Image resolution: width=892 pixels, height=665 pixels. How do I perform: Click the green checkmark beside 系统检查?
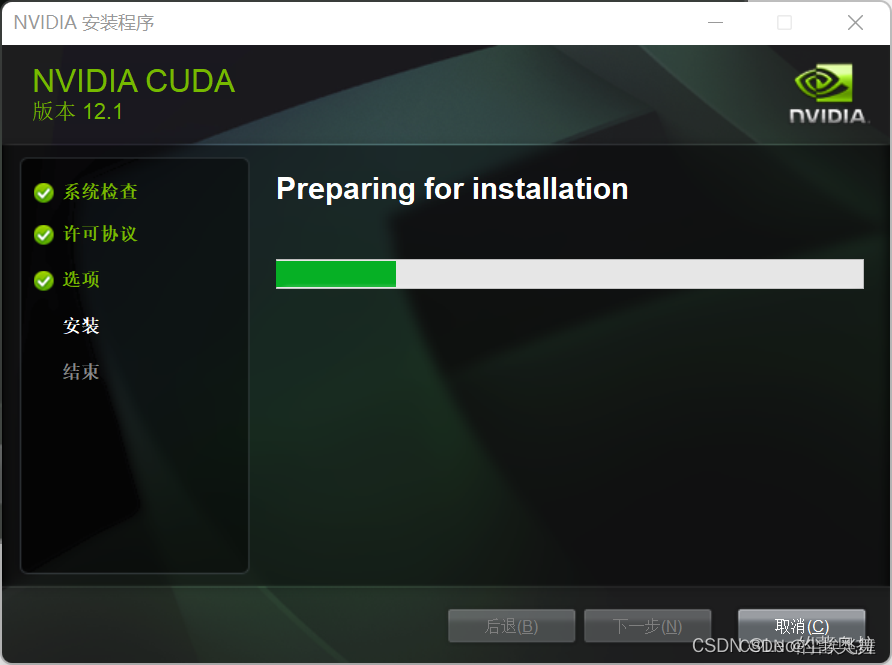tap(44, 193)
